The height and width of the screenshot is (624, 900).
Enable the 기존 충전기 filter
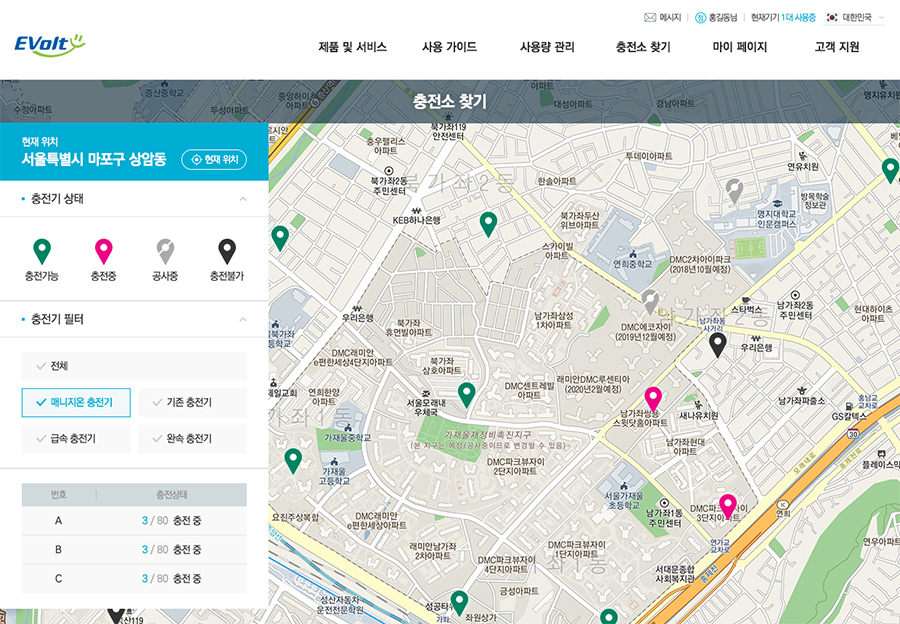click(x=192, y=402)
